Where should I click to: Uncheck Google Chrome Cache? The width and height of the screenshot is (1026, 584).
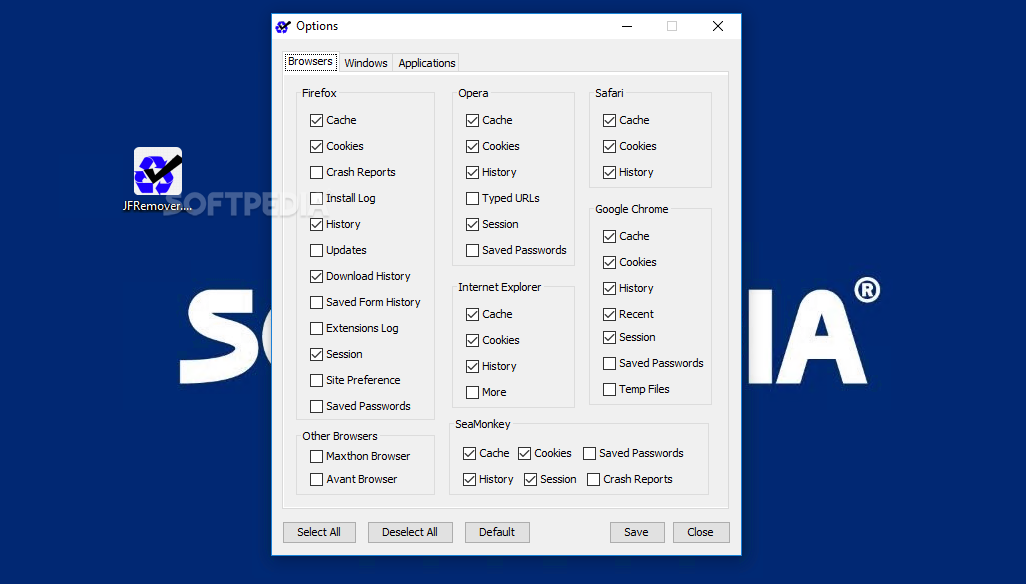[609, 236]
